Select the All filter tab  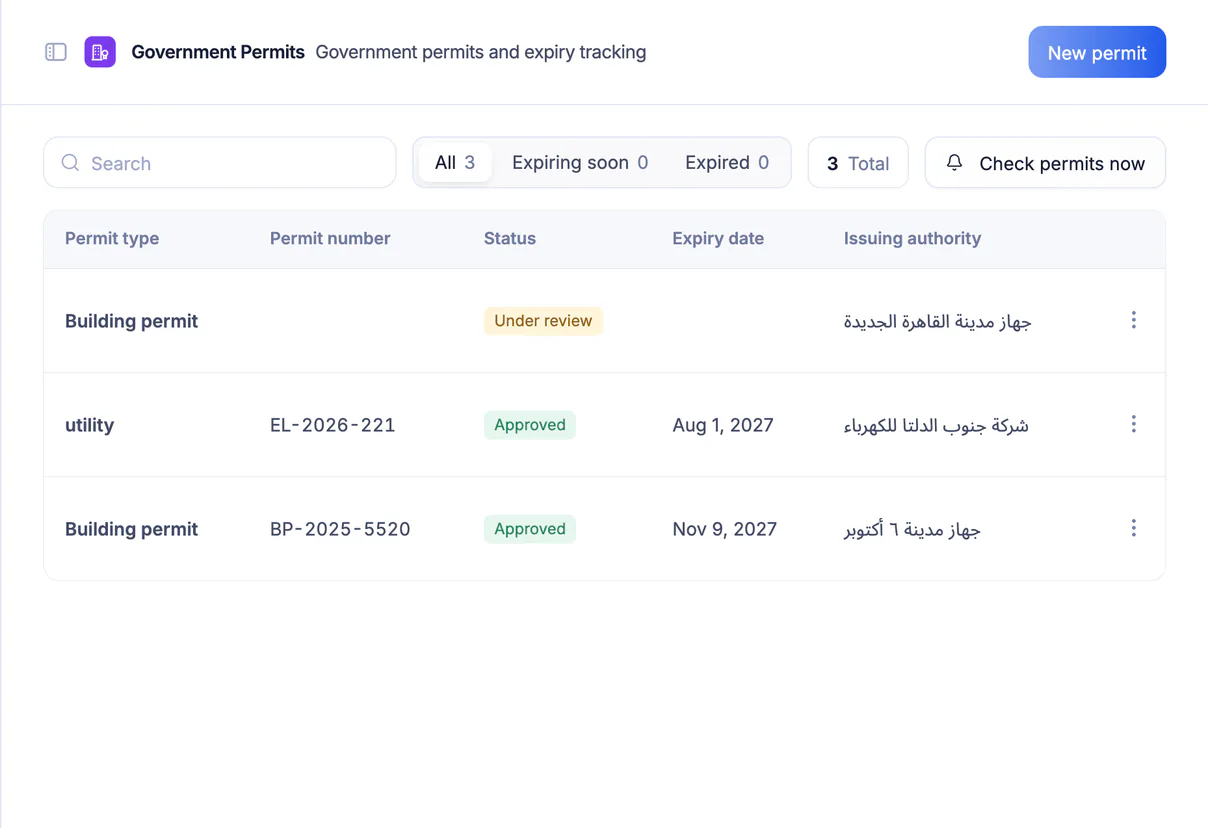[455, 162]
